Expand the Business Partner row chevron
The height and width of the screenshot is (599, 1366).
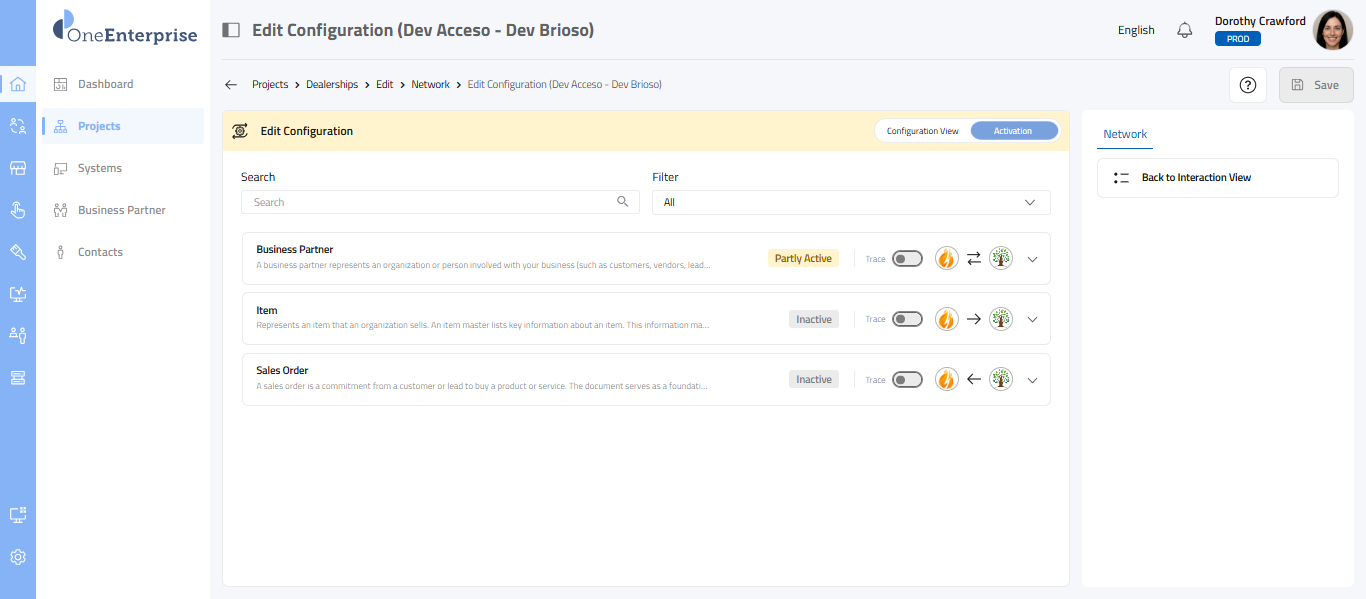[1033, 259]
